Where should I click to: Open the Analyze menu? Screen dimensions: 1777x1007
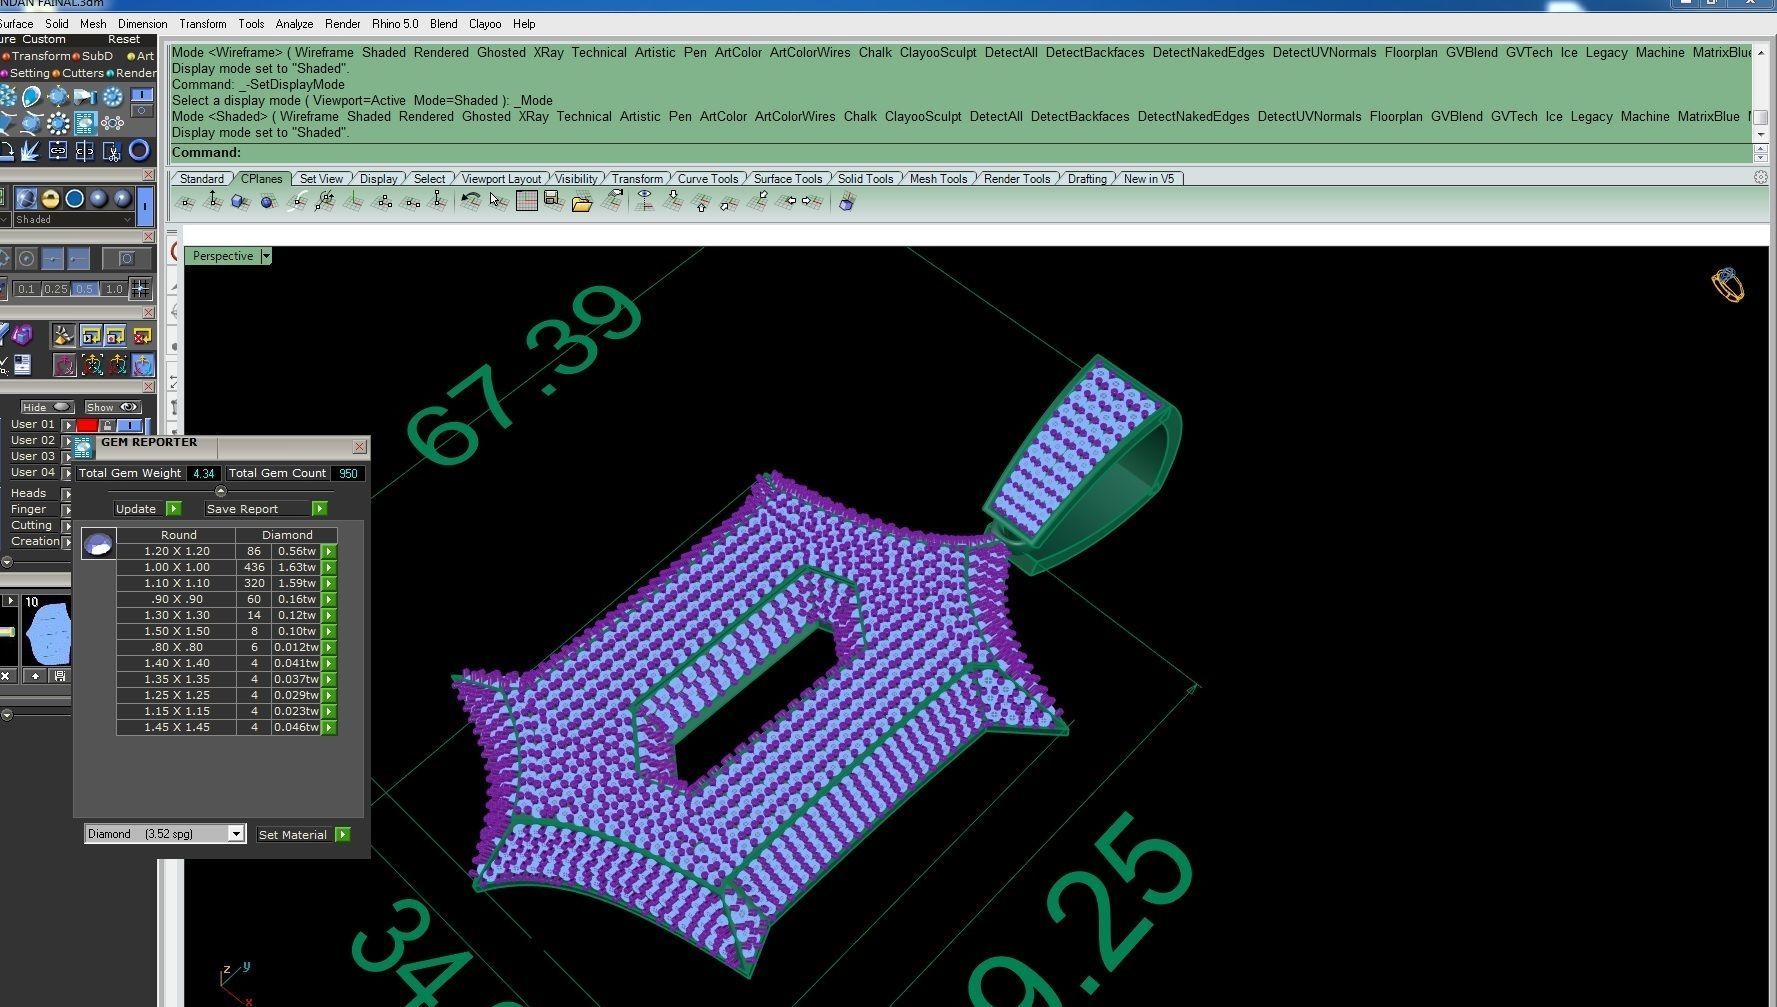point(294,24)
